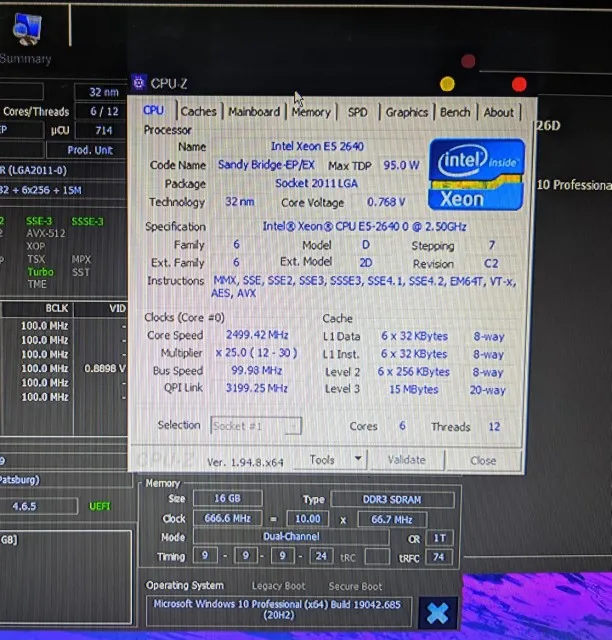Viewport: 612px width, 640px height.
Task: Click the Ver. 1.94.8.x64 version text
Action: coord(245,462)
